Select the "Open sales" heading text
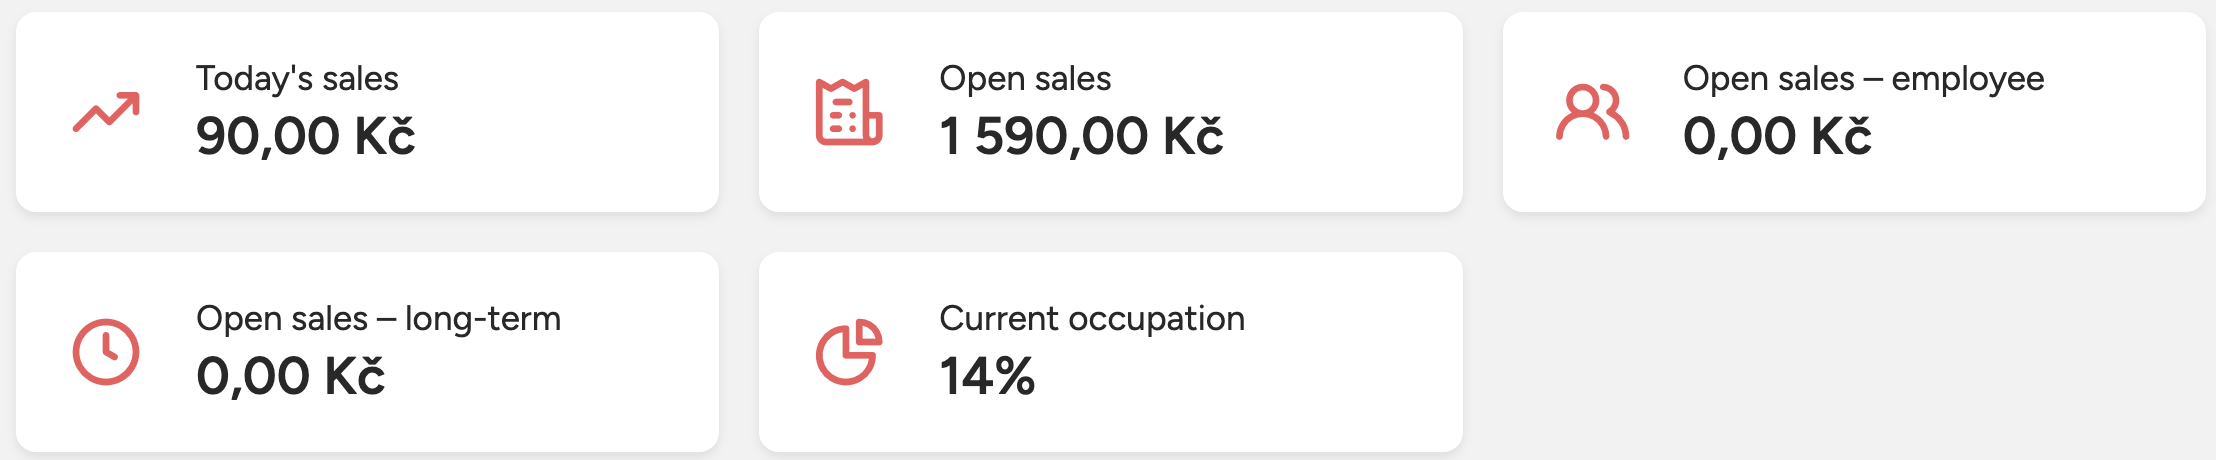This screenshot has width=2216, height=460. 1025,78
